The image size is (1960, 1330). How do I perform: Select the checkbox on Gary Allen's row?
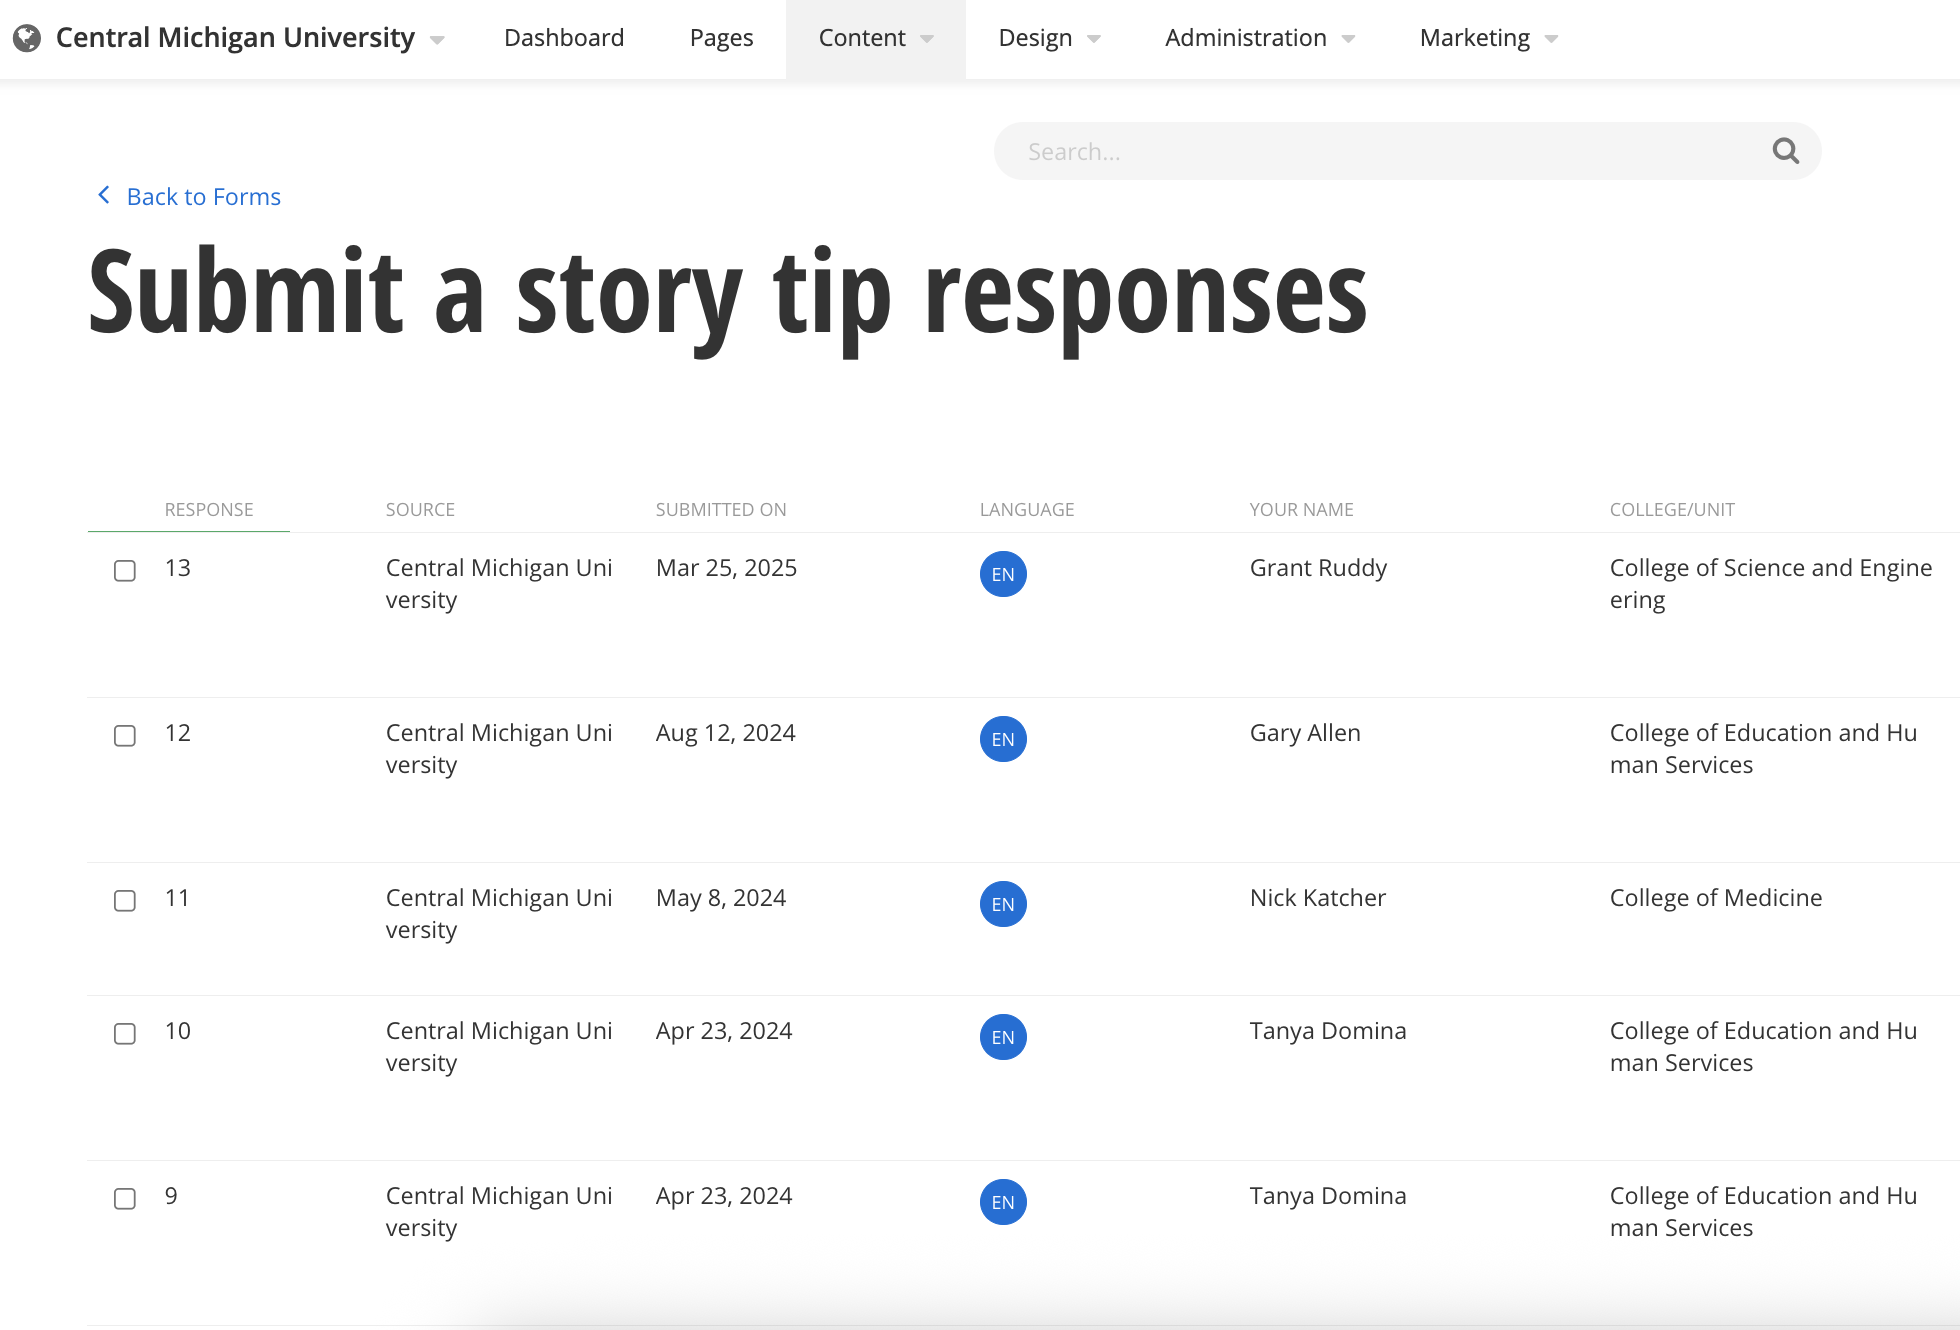click(125, 736)
